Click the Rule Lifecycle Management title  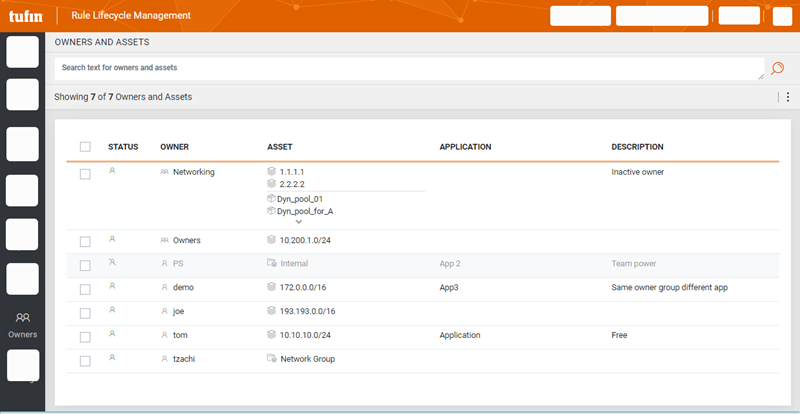pos(131,16)
